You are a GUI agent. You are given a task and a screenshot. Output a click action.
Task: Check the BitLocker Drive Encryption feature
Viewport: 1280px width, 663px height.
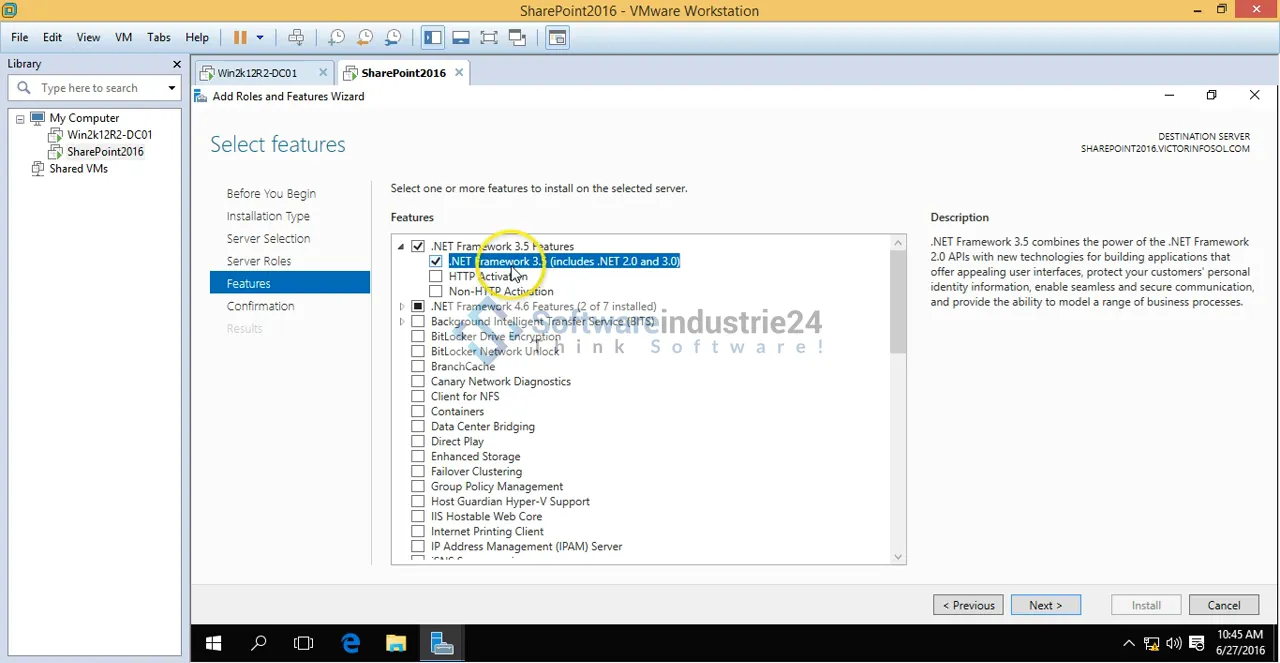tap(418, 337)
